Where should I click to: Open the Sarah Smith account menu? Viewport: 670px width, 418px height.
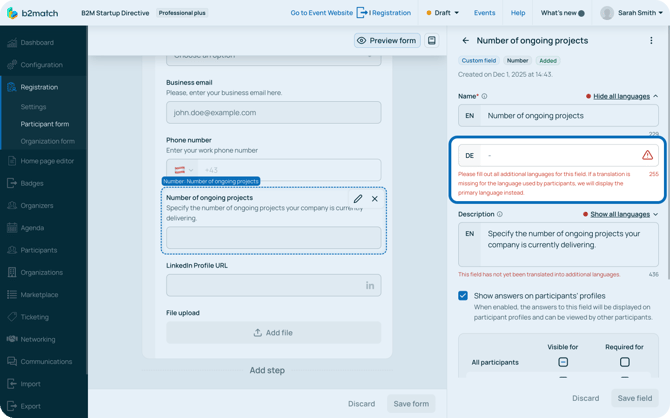[x=632, y=13]
